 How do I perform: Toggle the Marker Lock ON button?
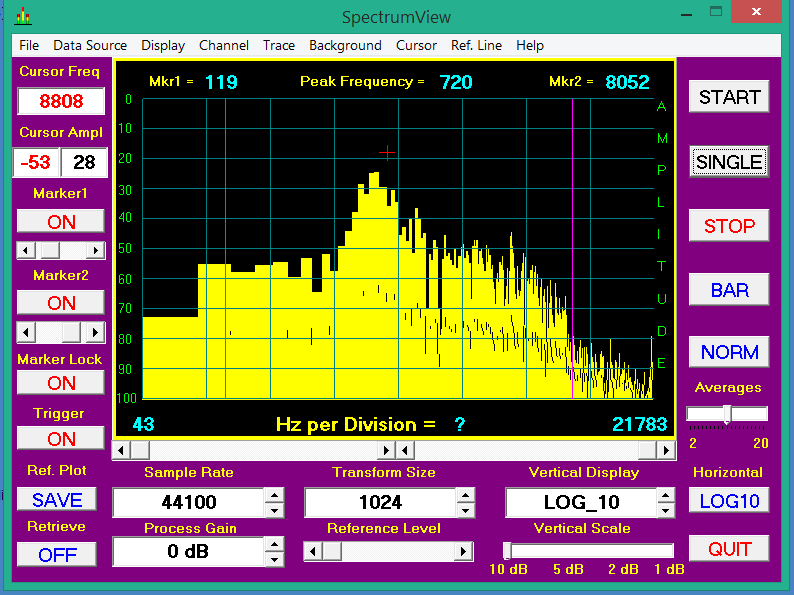pos(61,383)
